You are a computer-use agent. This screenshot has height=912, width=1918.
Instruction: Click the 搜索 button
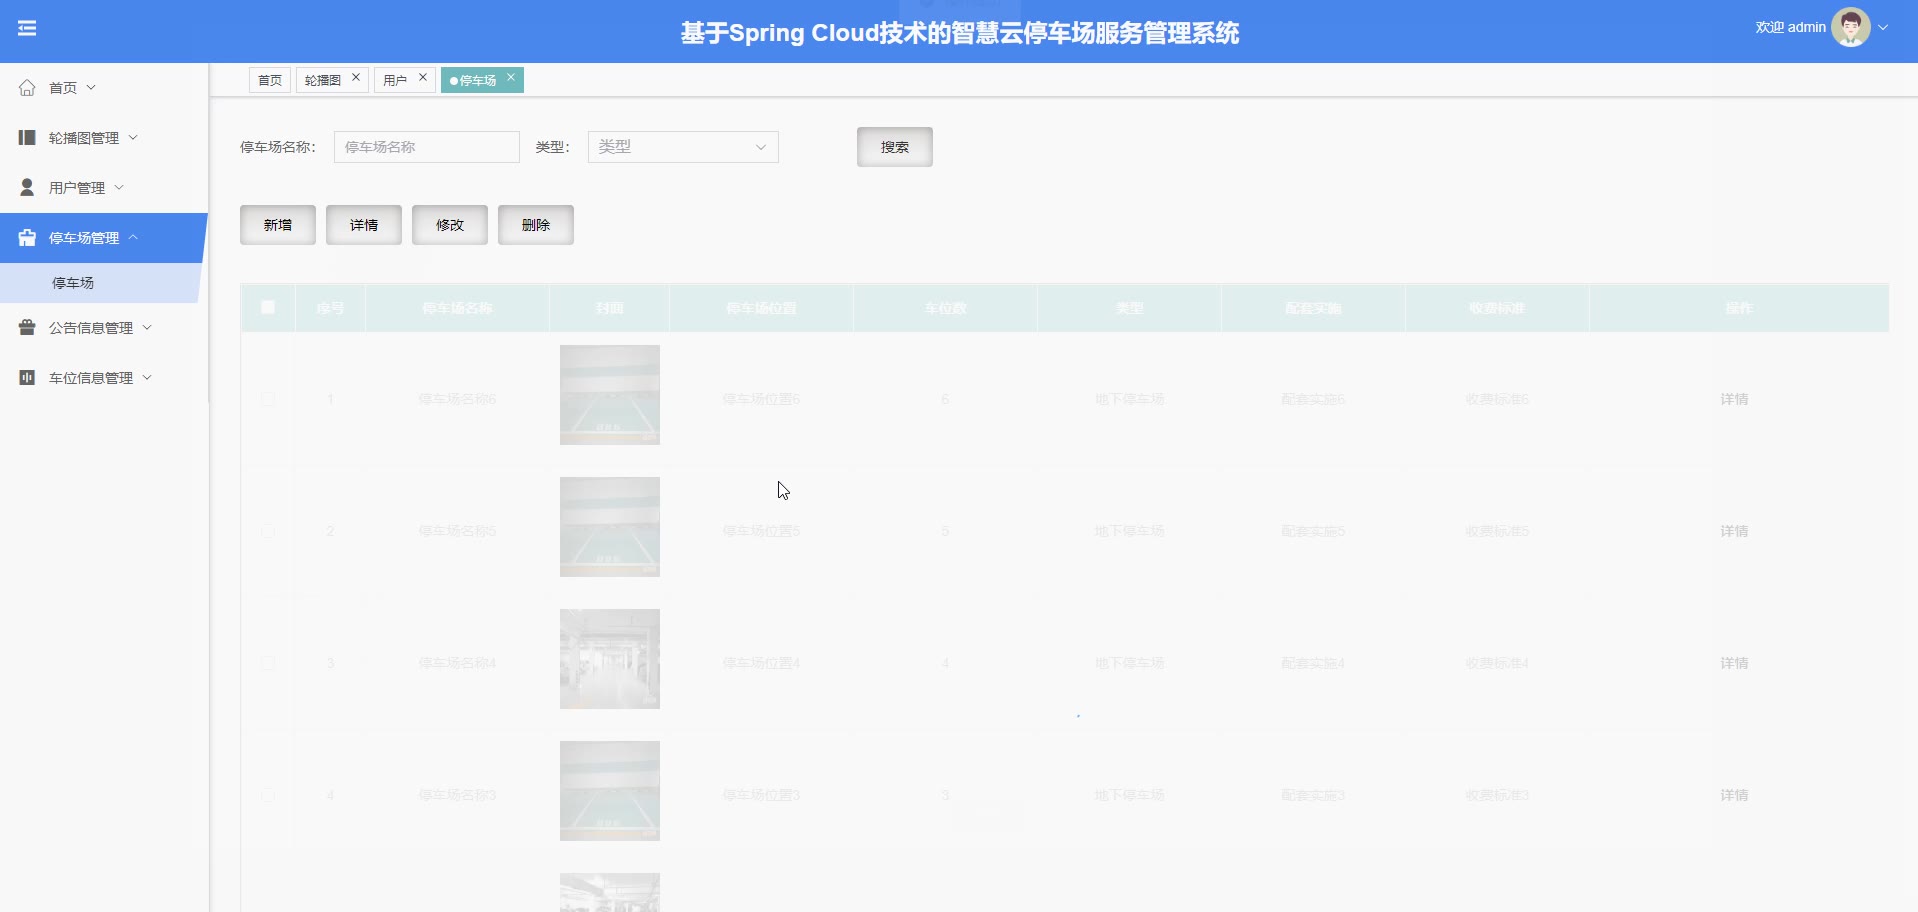pyautogui.click(x=895, y=147)
